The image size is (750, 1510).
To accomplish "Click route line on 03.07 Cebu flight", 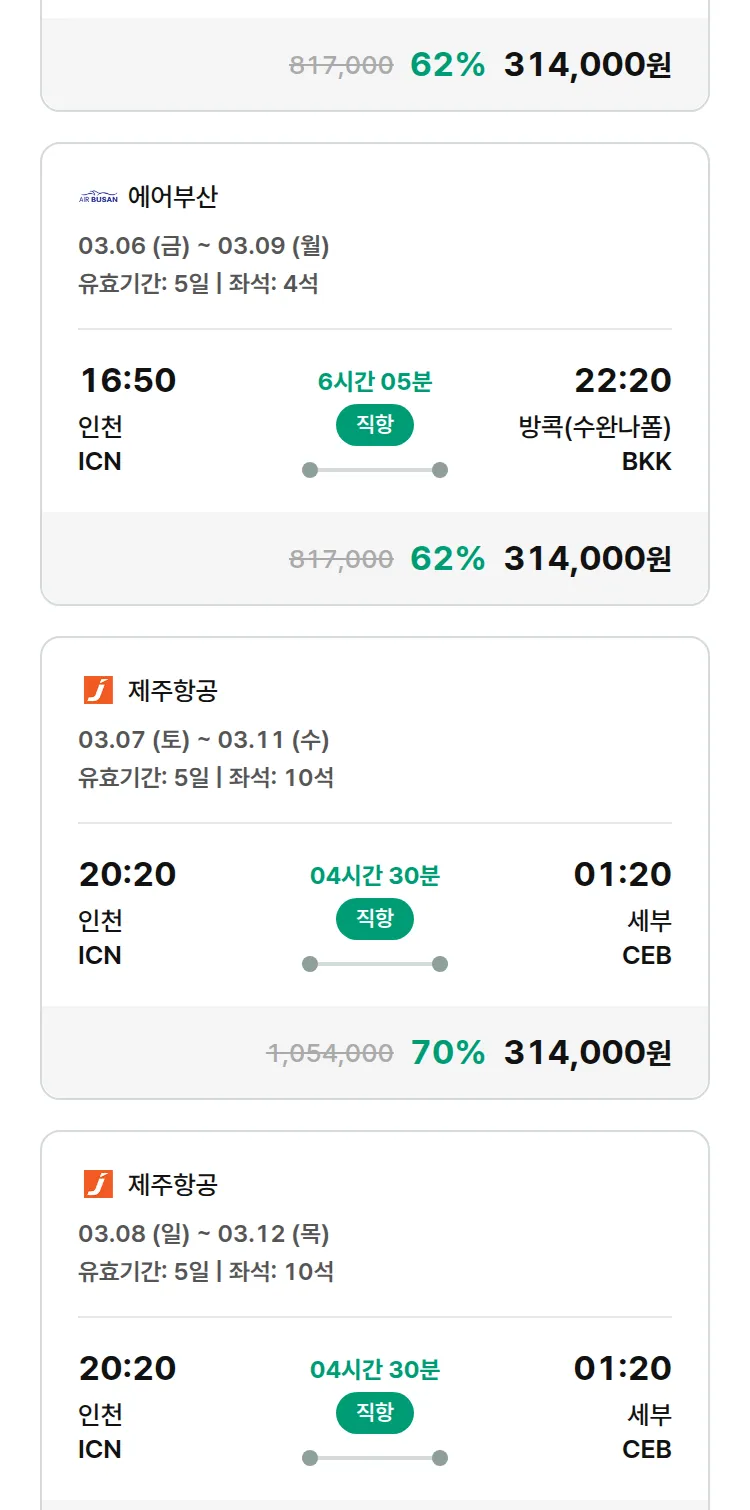I will coord(375,964).
